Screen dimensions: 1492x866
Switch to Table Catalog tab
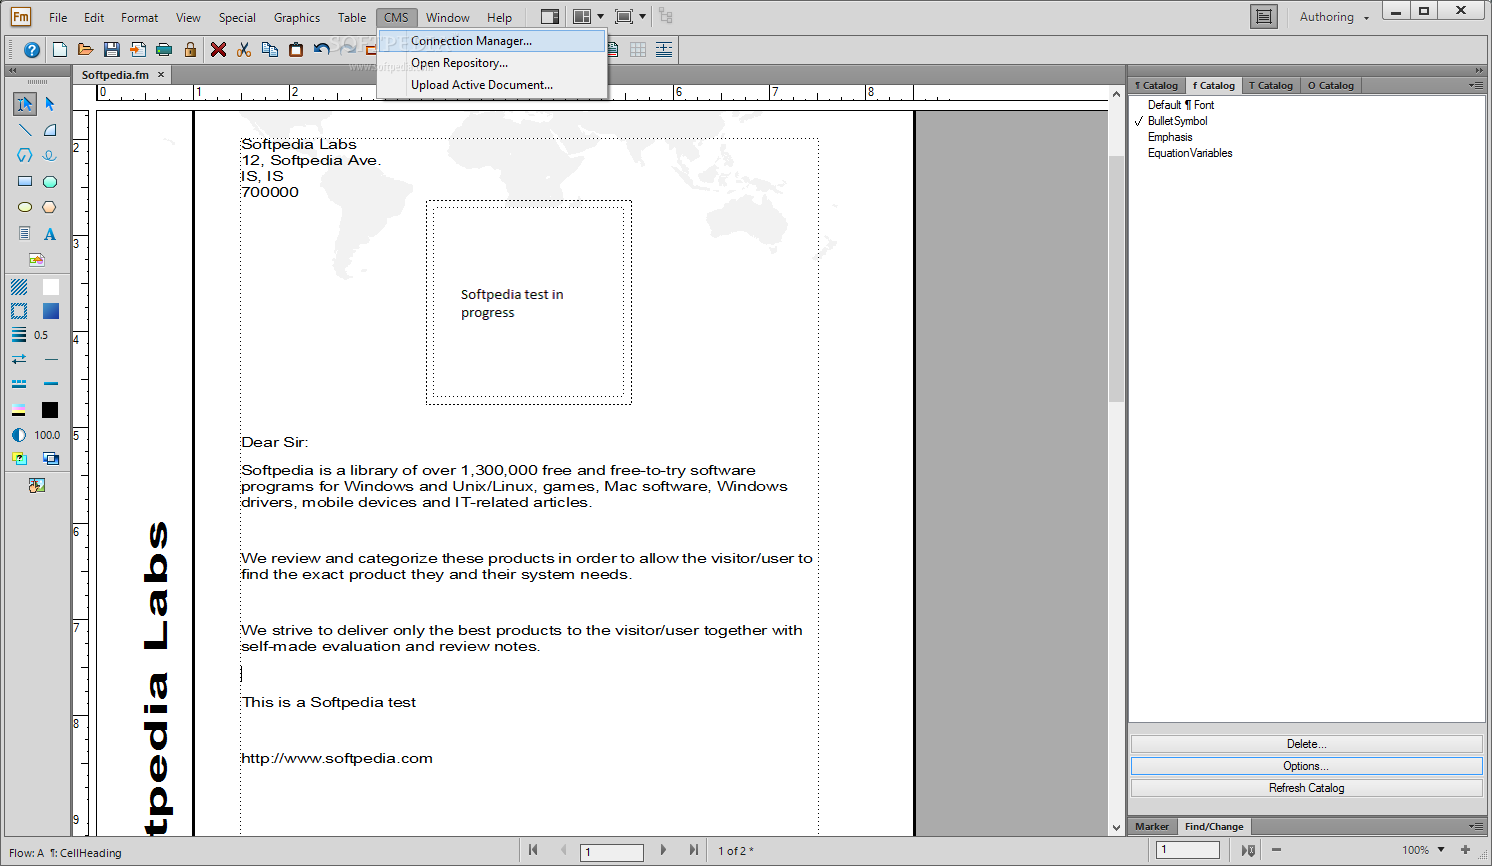[x=1271, y=85]
